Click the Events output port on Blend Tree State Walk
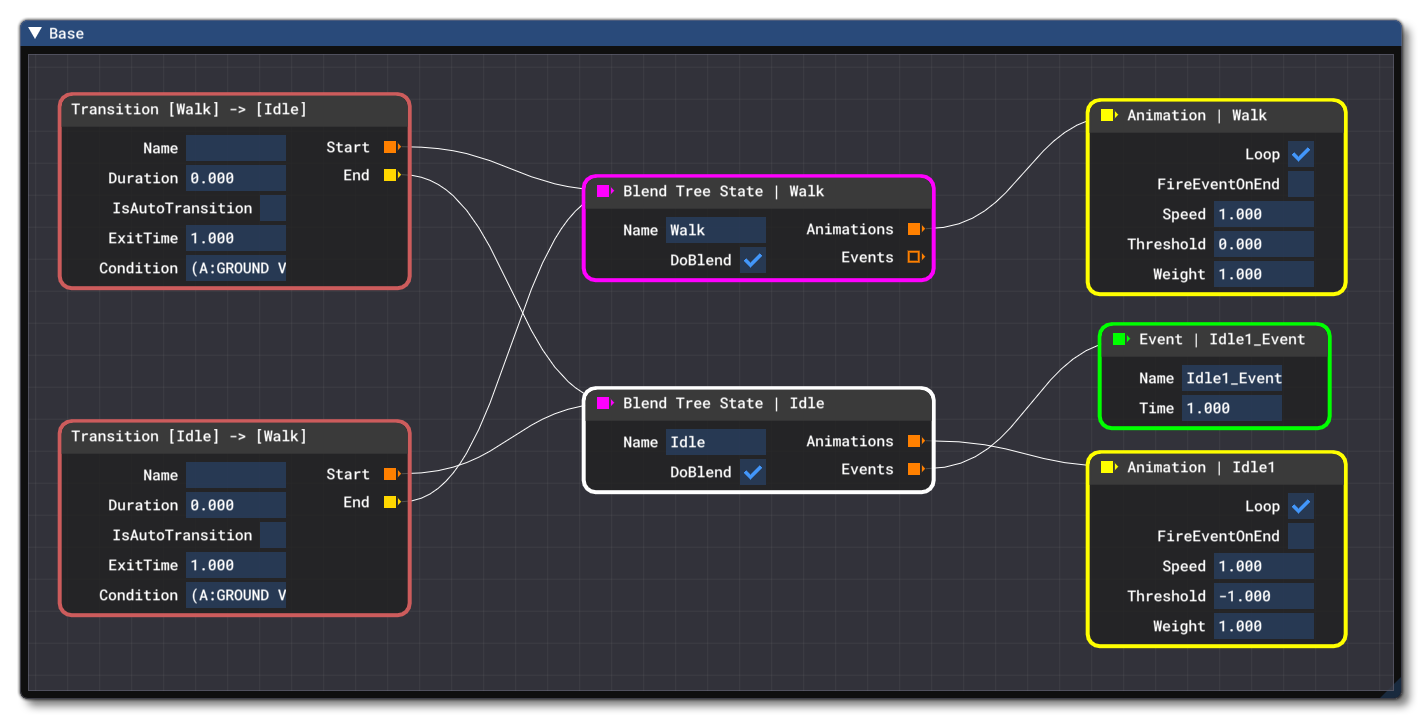 coord(915,256)
